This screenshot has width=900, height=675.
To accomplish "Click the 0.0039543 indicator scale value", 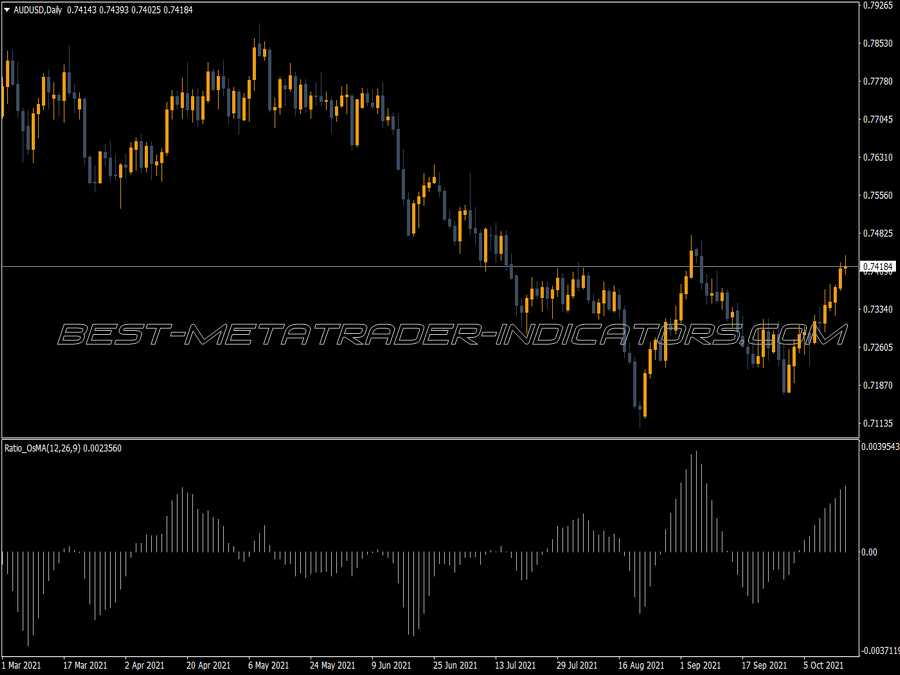I will click(881, 447).
